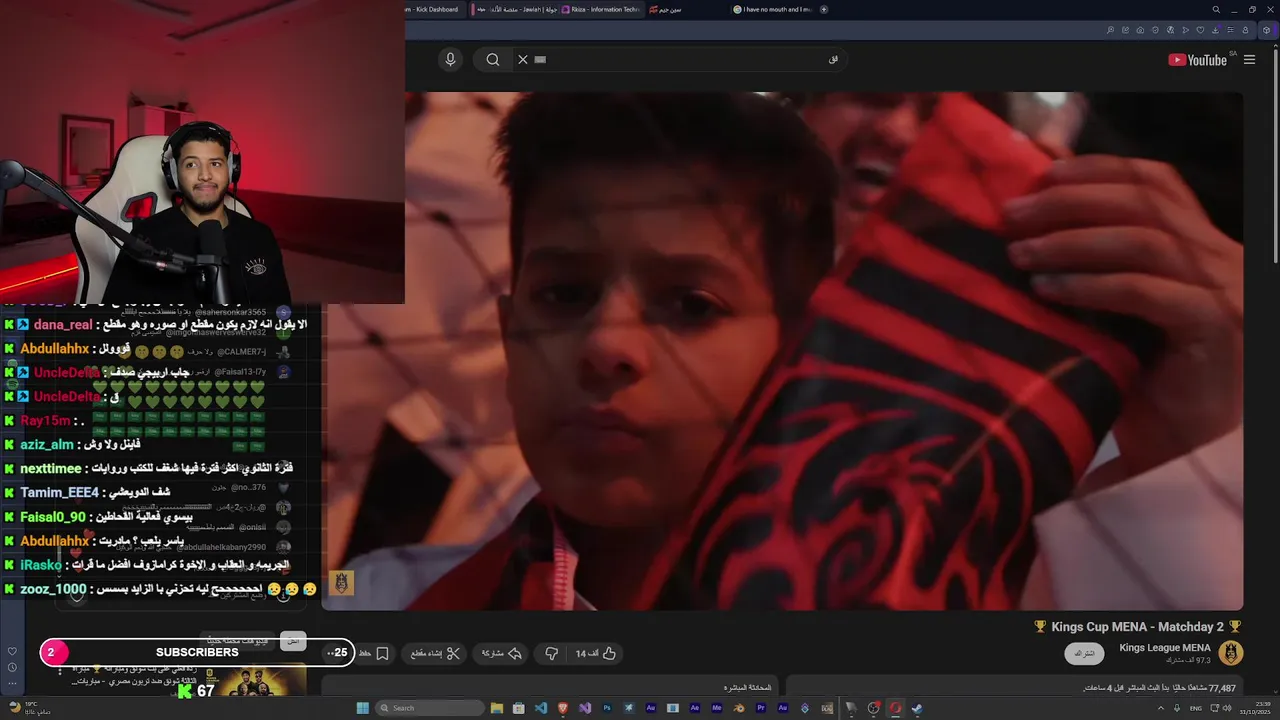
Task: Click the Faisal0_90 chat username
Action: tap(54, 517)
